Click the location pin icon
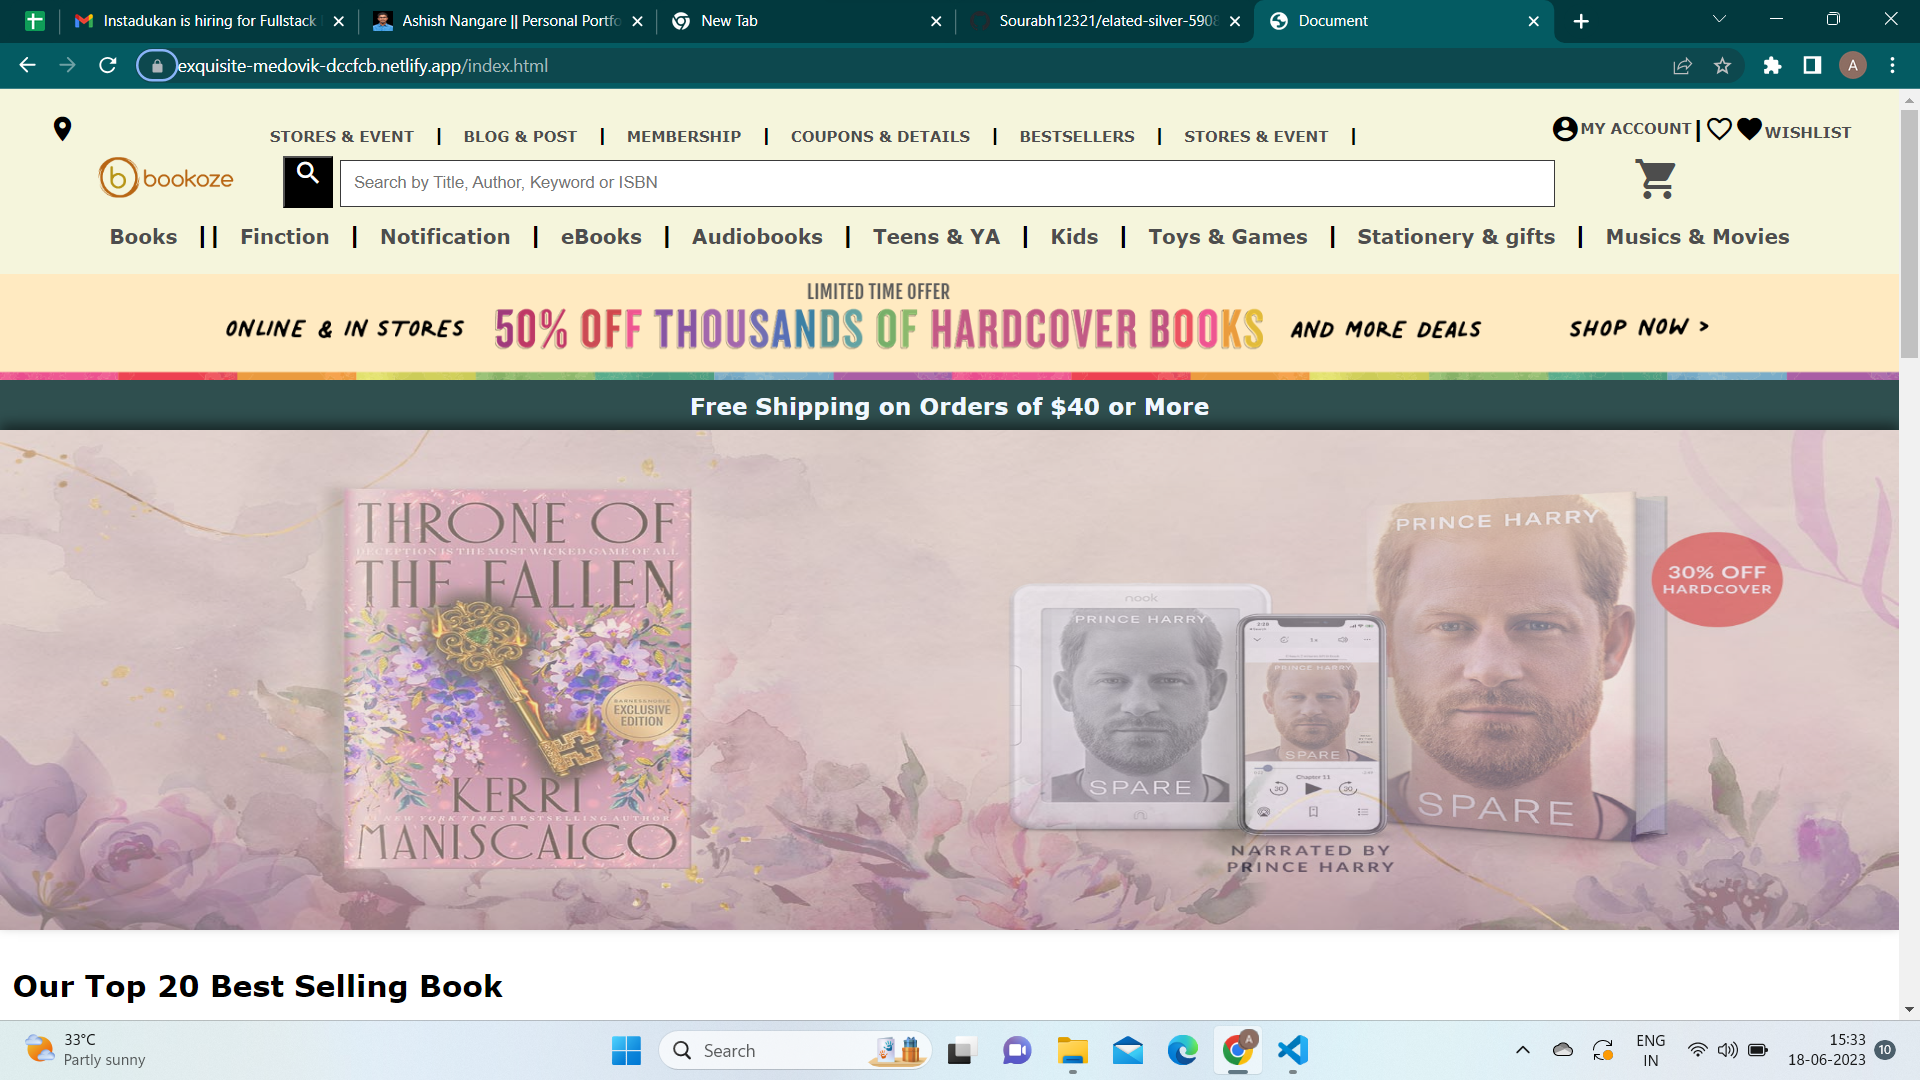Image resolution: width=1920 pixels, height=1080 pixels. pyautogui.click(x=62, y=129)
